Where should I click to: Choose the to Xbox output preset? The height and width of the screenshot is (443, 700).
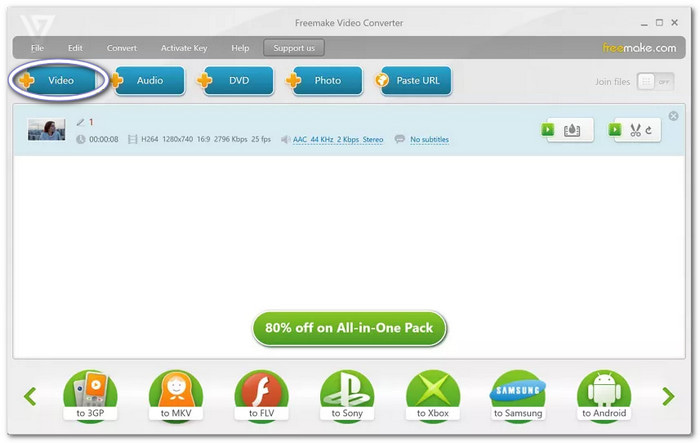(x=433, y=396)
